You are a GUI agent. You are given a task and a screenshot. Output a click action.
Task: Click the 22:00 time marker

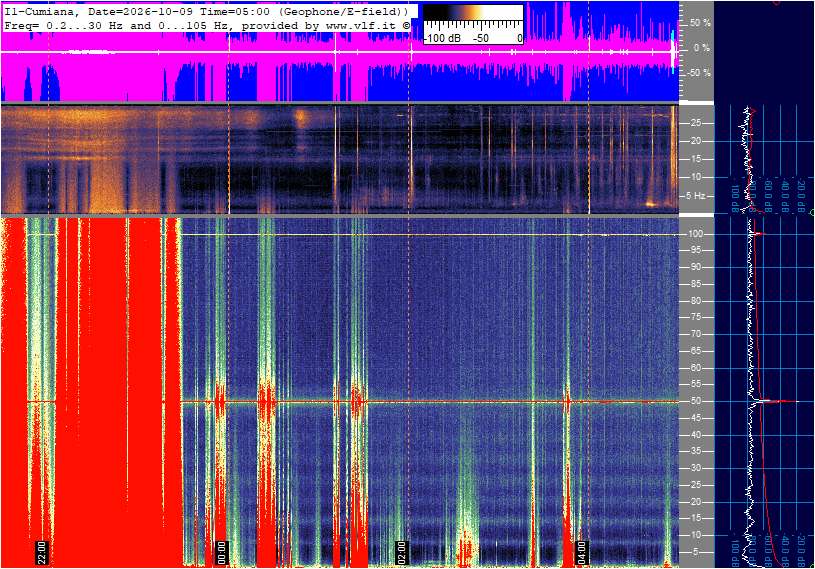click(x=42, y=552)
